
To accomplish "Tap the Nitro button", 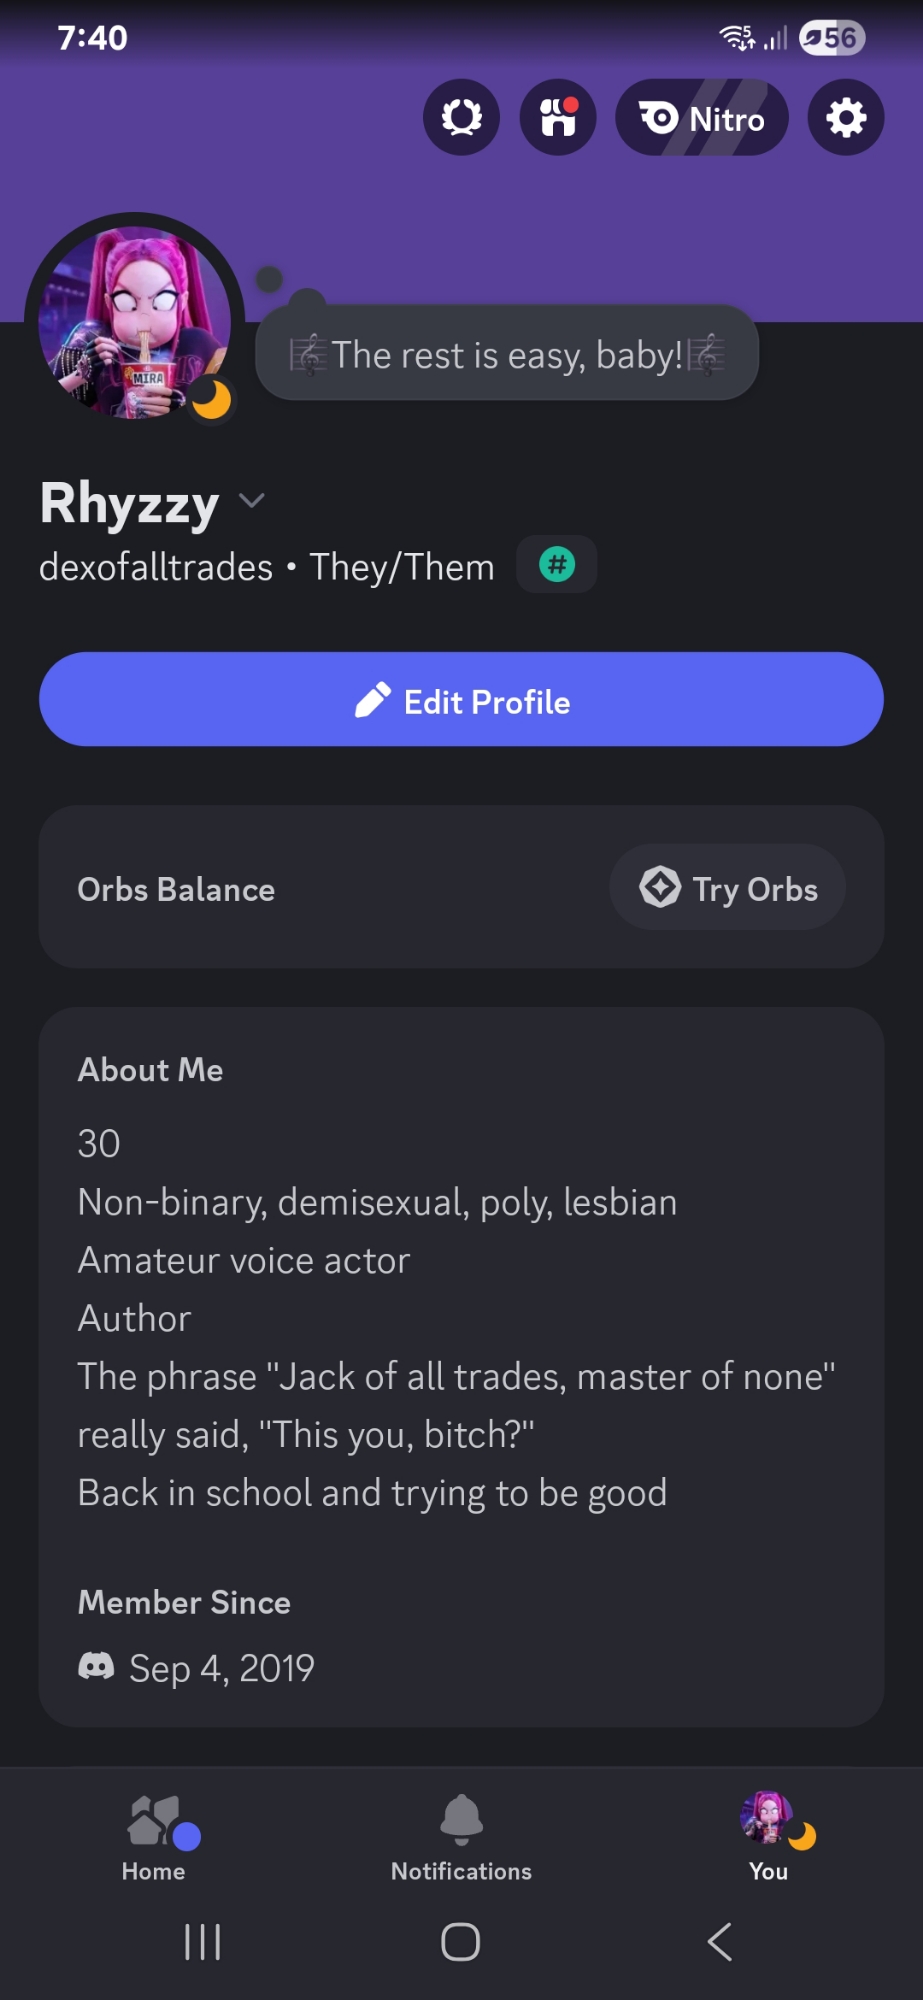I will pos(701,118).
